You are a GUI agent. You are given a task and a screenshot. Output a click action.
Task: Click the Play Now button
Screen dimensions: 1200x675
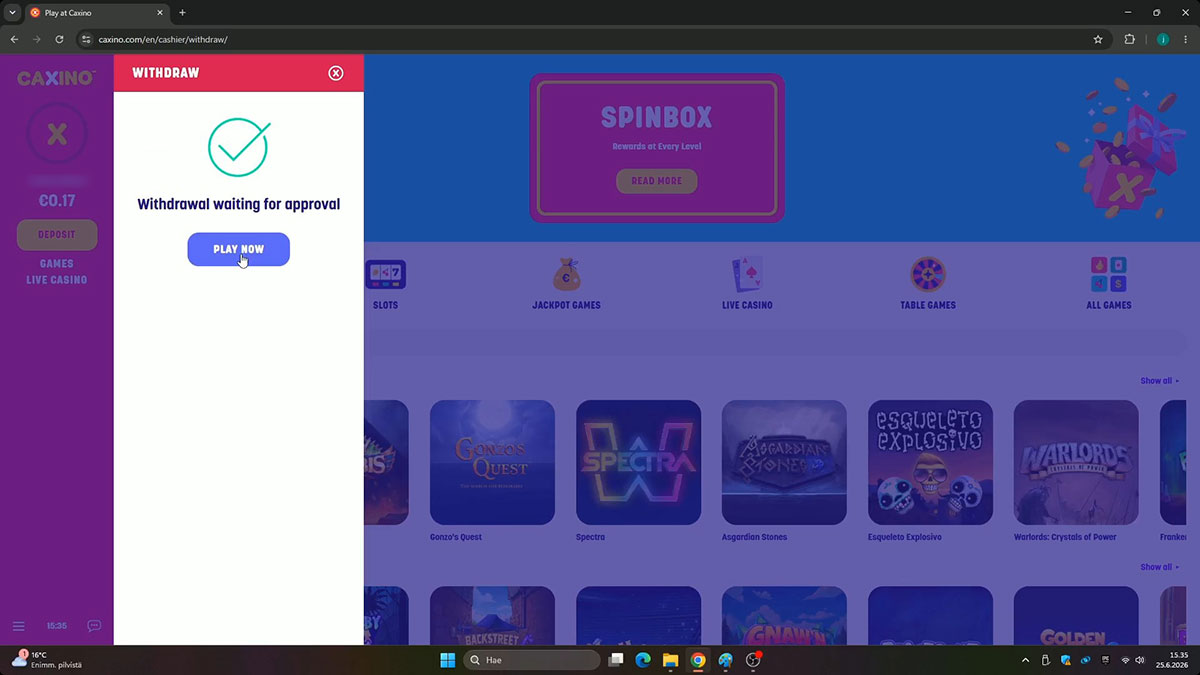[238, 249]
